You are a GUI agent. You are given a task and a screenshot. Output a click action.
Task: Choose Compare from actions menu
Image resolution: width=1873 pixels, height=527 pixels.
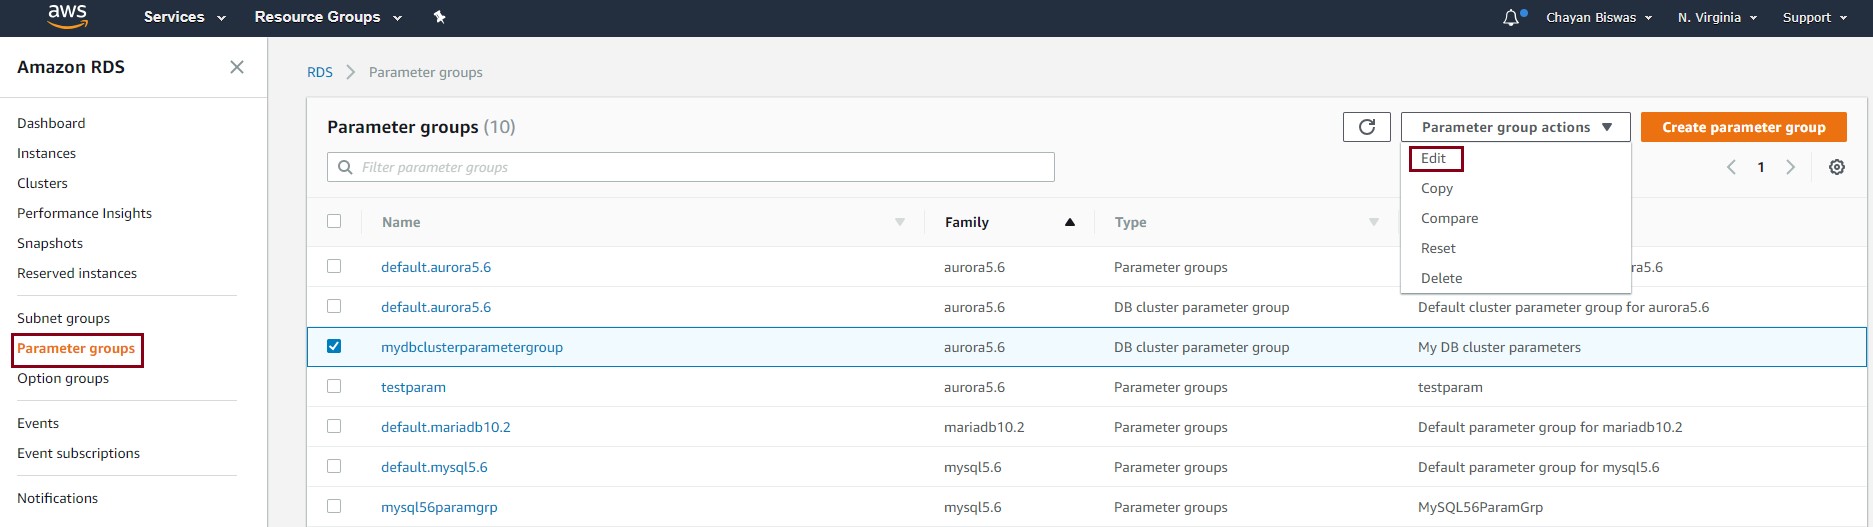(1449, 218)
